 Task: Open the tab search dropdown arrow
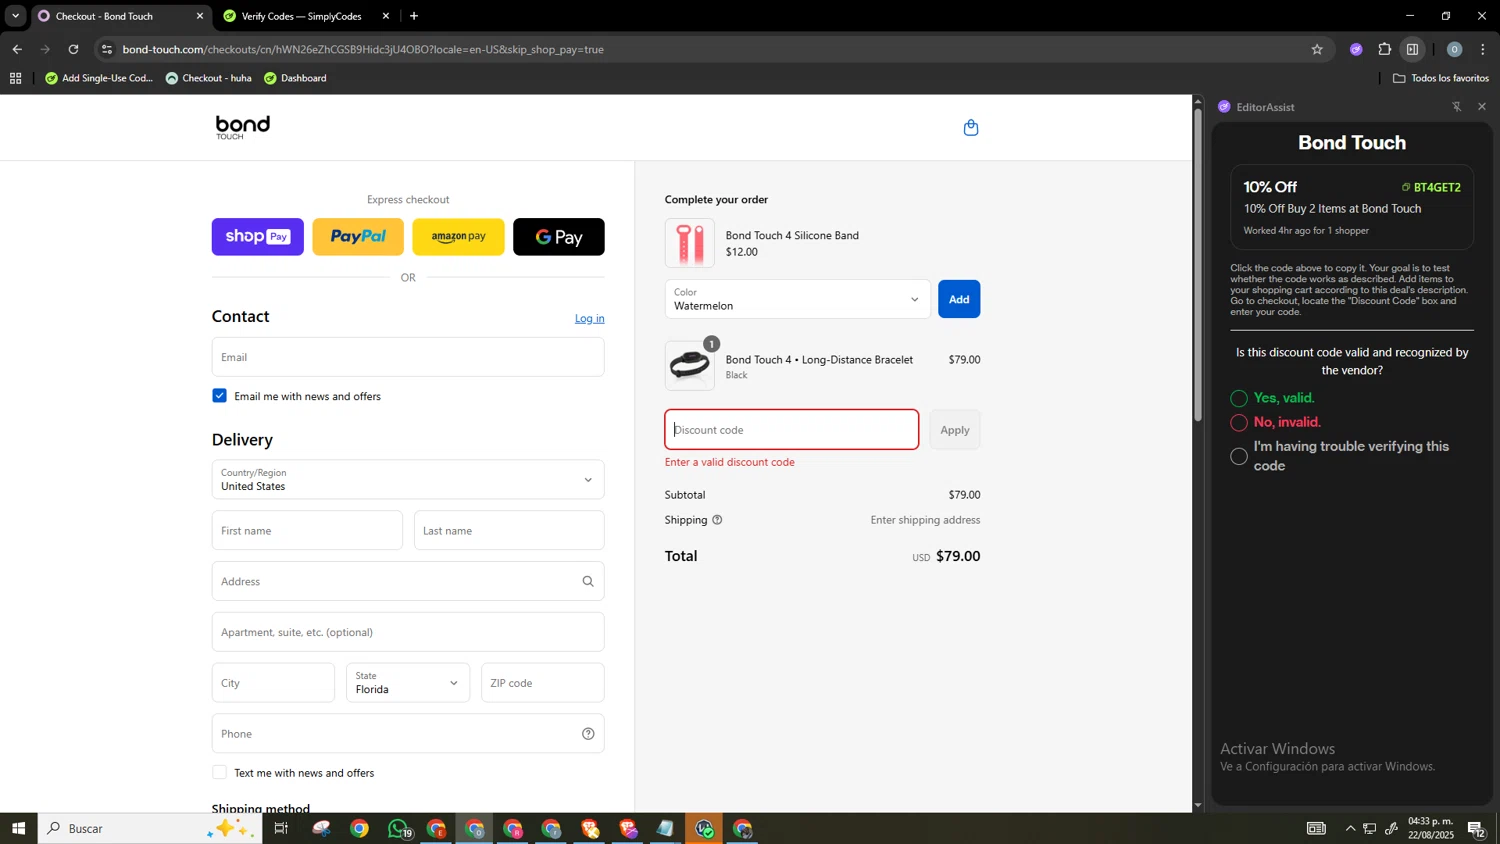[15, 16]
